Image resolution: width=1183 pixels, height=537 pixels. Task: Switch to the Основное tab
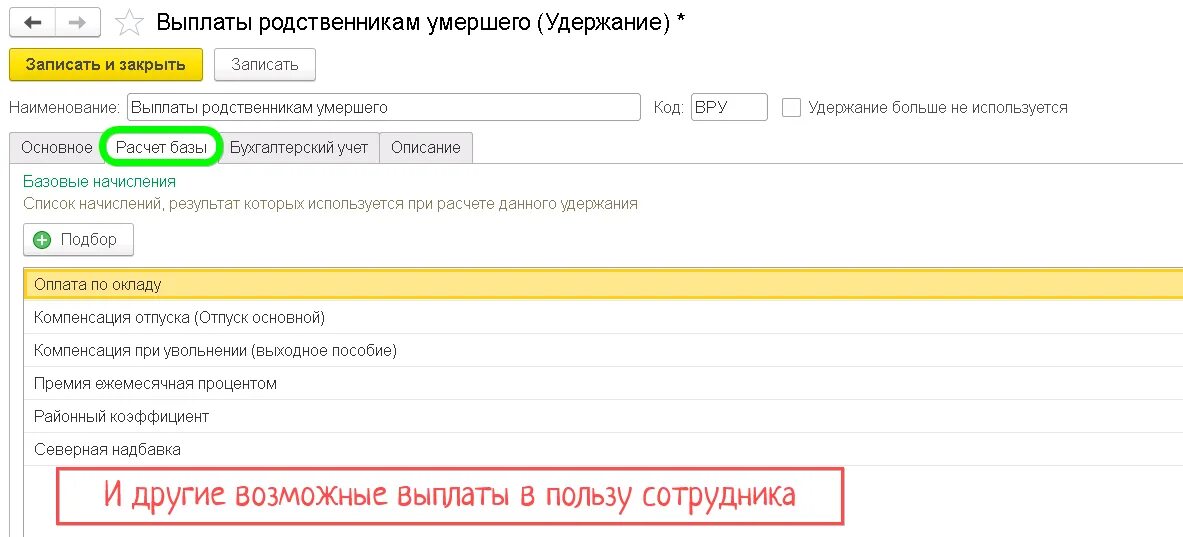point(57,148)
